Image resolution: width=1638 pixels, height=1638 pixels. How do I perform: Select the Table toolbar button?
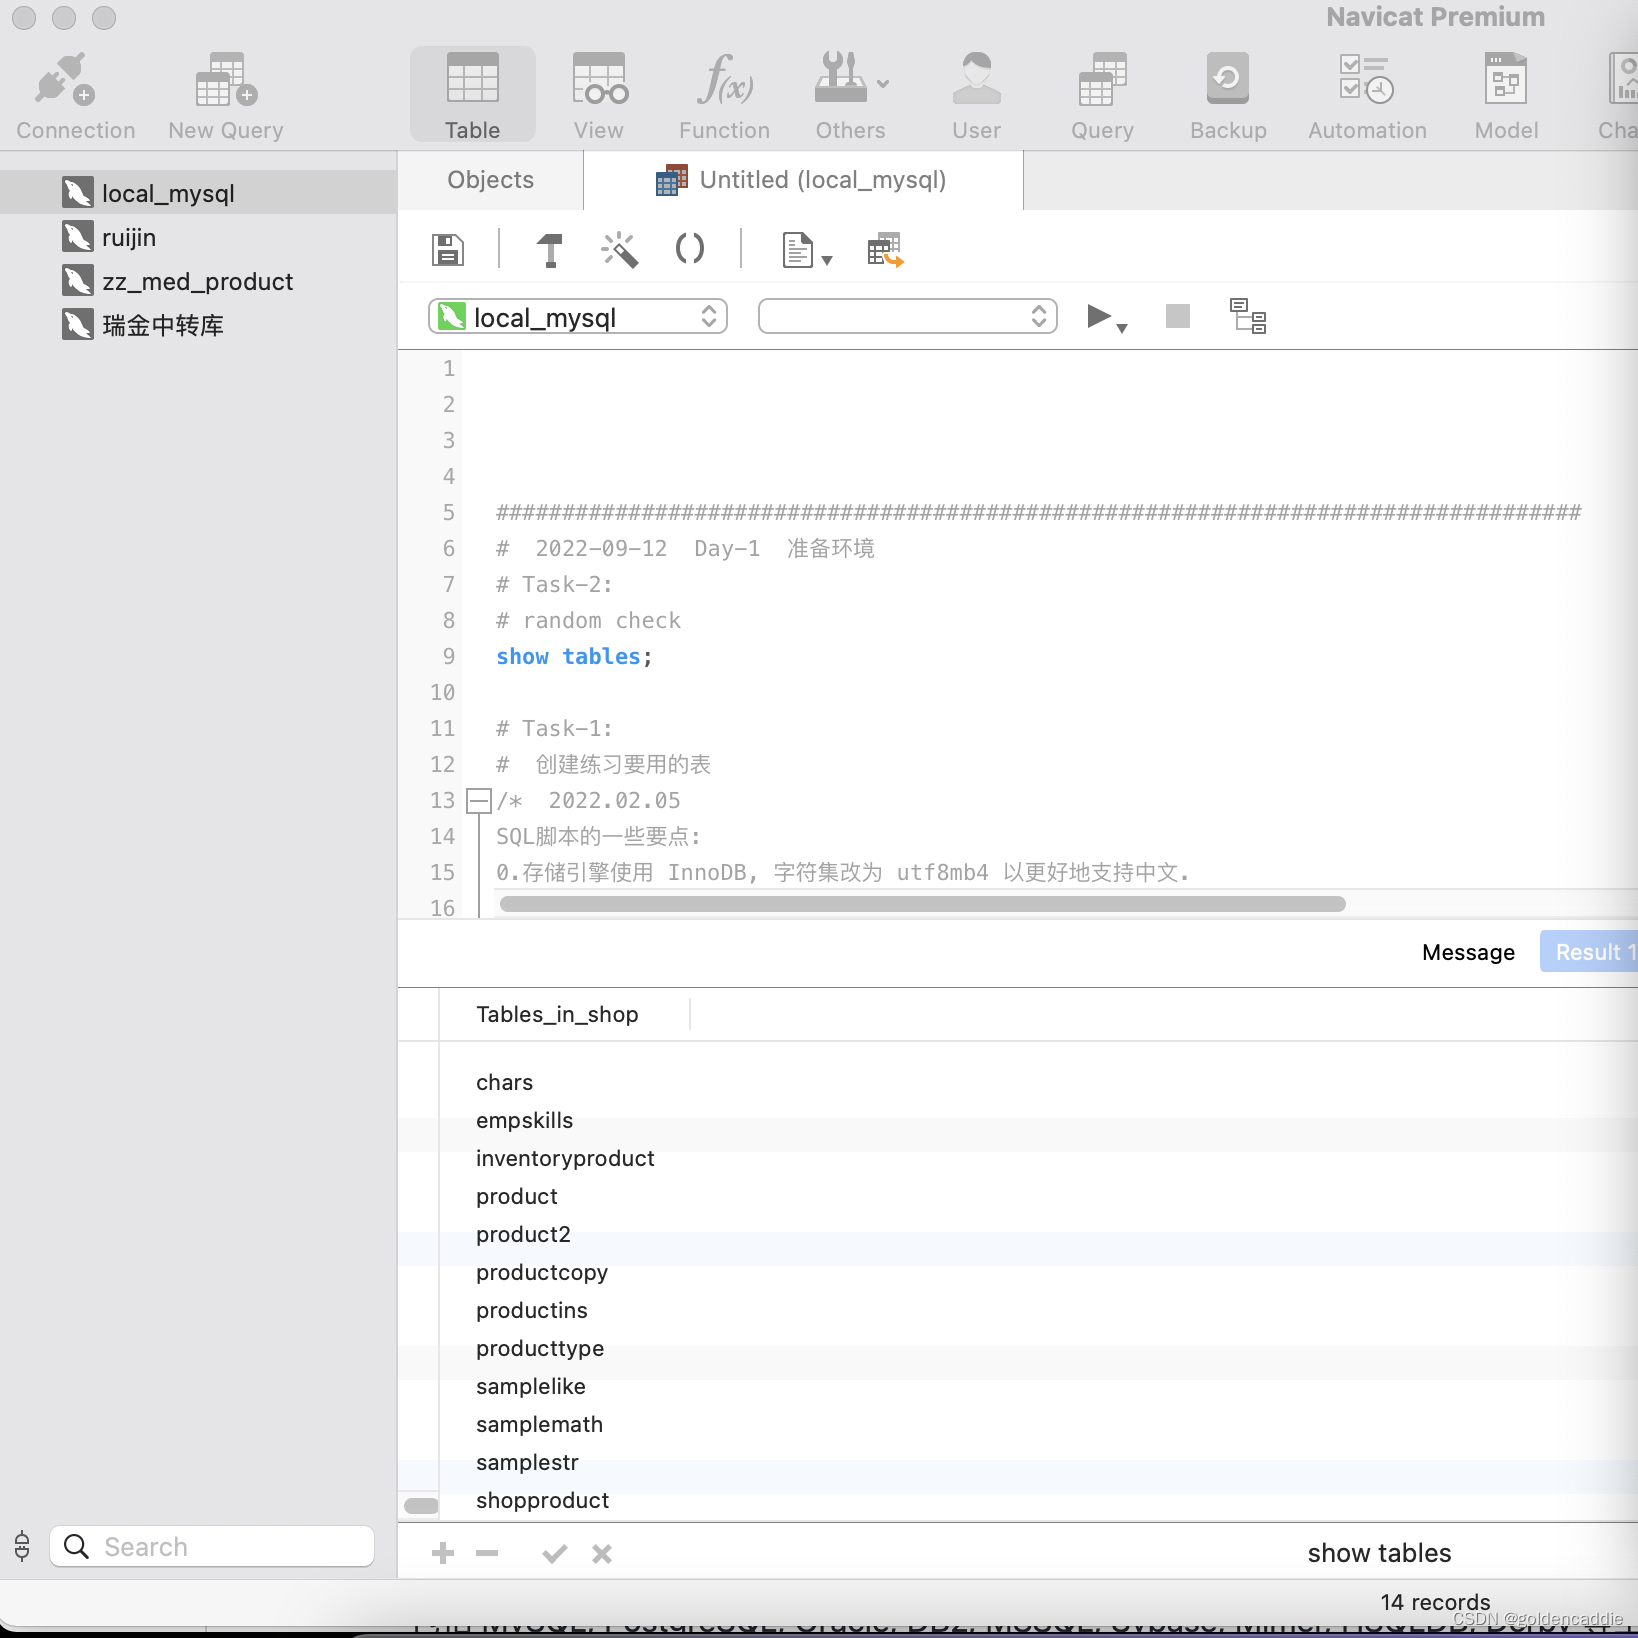(473, 96)
